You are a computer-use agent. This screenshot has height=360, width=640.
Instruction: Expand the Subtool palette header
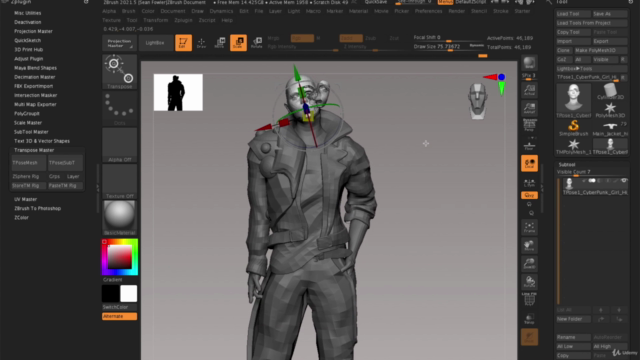coord(567,164)
